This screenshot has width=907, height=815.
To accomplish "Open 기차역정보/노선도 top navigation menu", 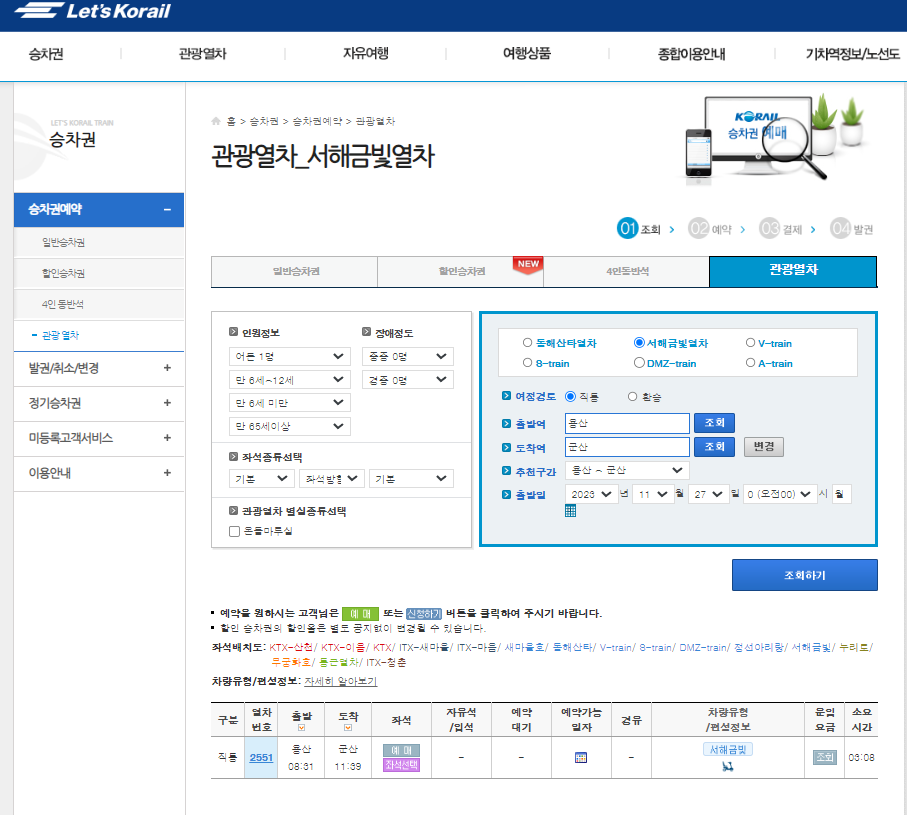I will pyautogui.click(x=853, y=54).
